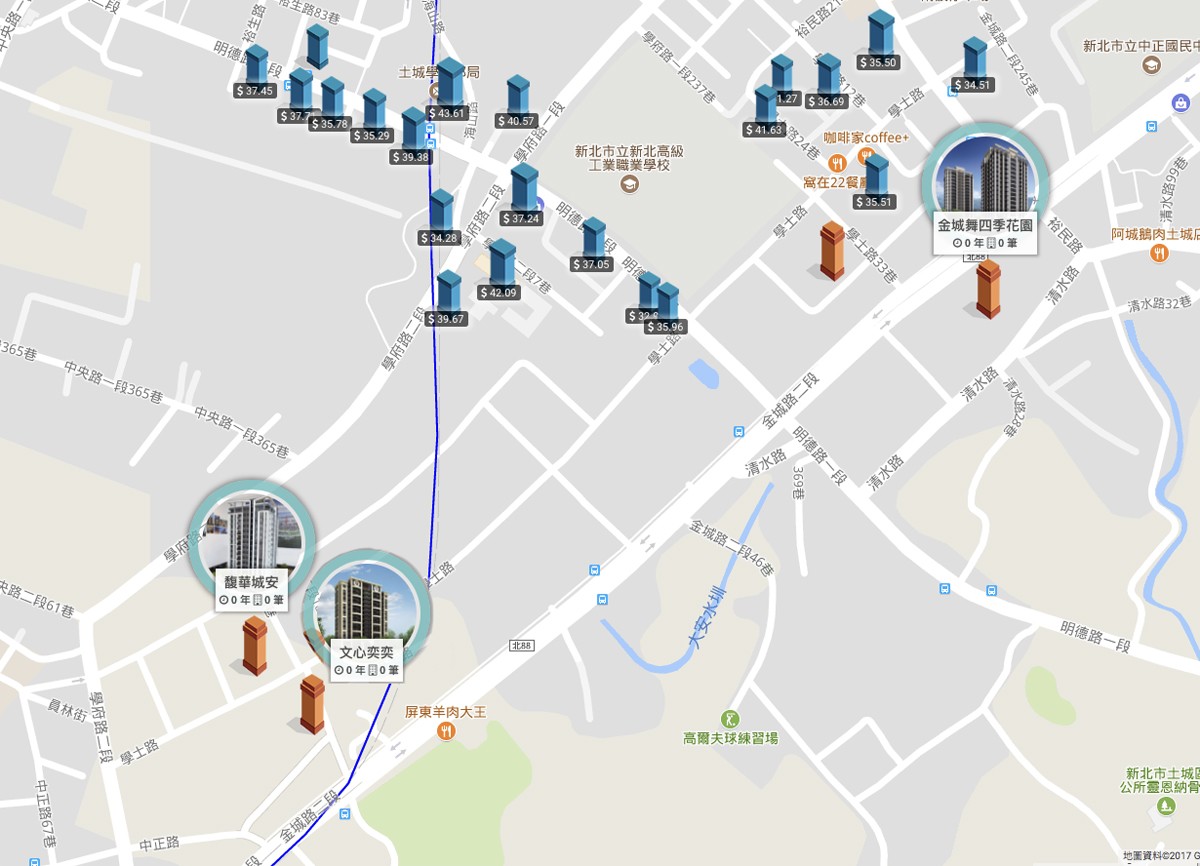The width and height of the screenshot is (1200, 866).
Task: Click the unlabeled blue tower near 裕生路83巷
Action: pos(317,46)
